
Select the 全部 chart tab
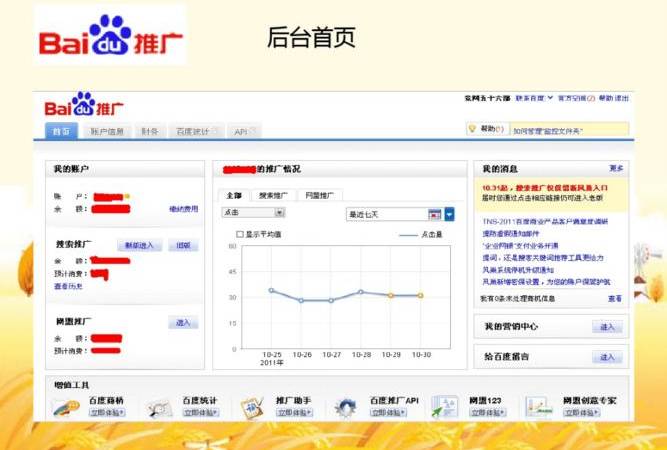tap(234, 195)
